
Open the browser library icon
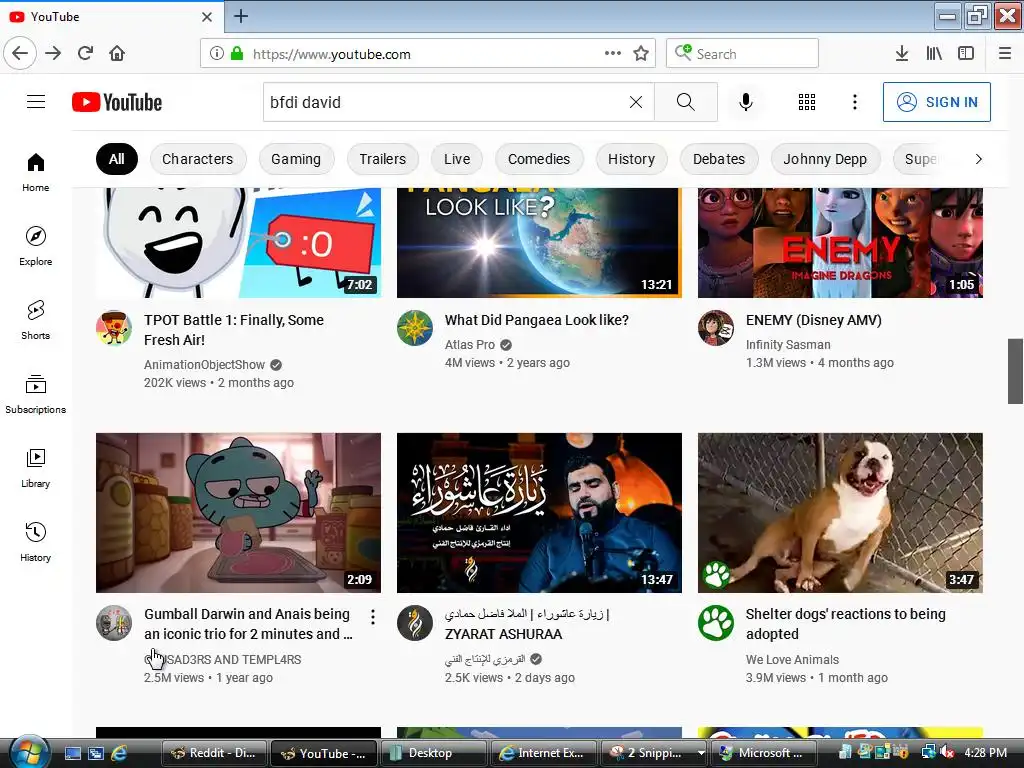pyautogui.click(x=934, y=54)
